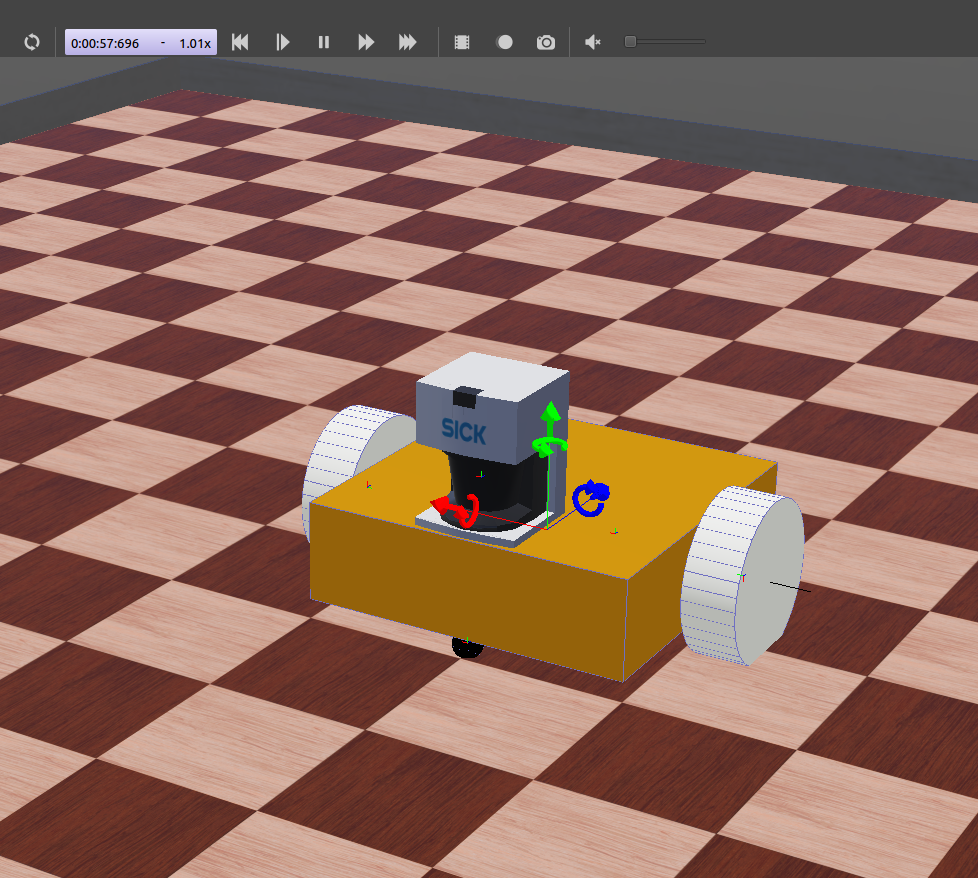Viewport: 978px width, 878px height.
Task: Step the simulation forward one step
Action: [282, 42]
